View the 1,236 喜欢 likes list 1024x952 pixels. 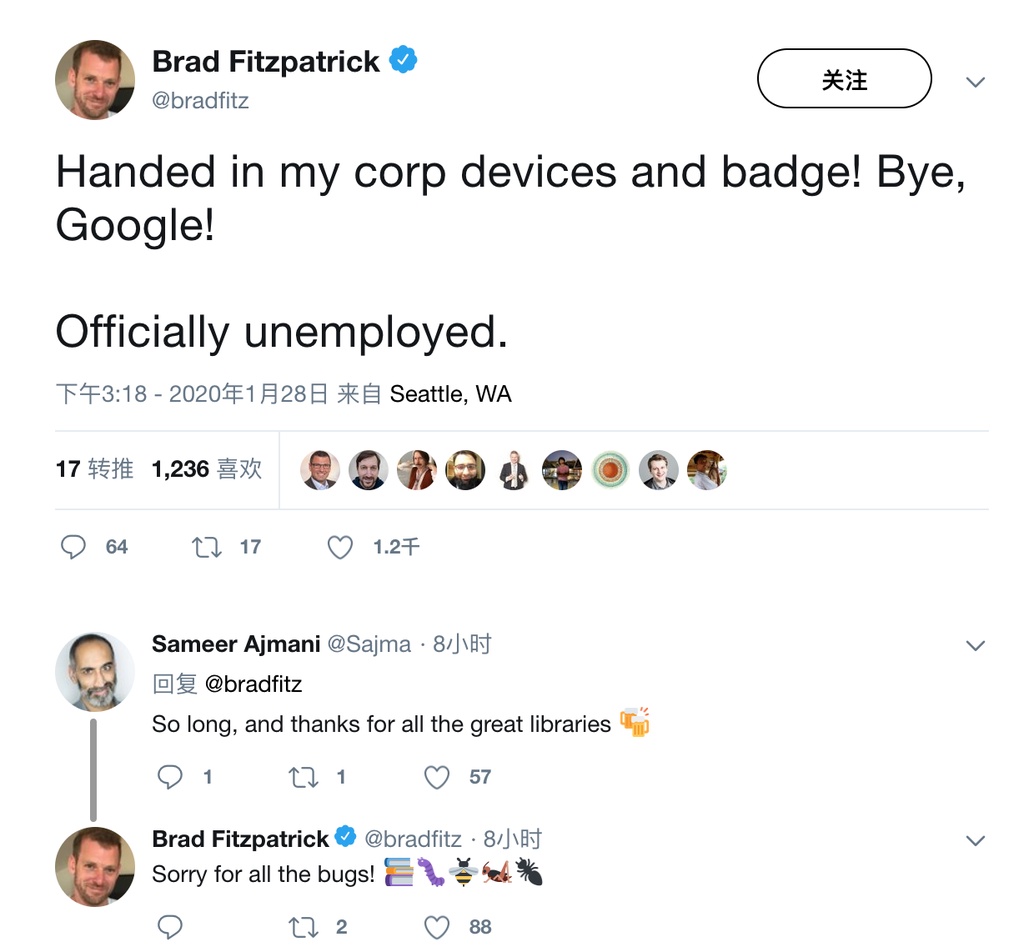(x=207, y=469)
